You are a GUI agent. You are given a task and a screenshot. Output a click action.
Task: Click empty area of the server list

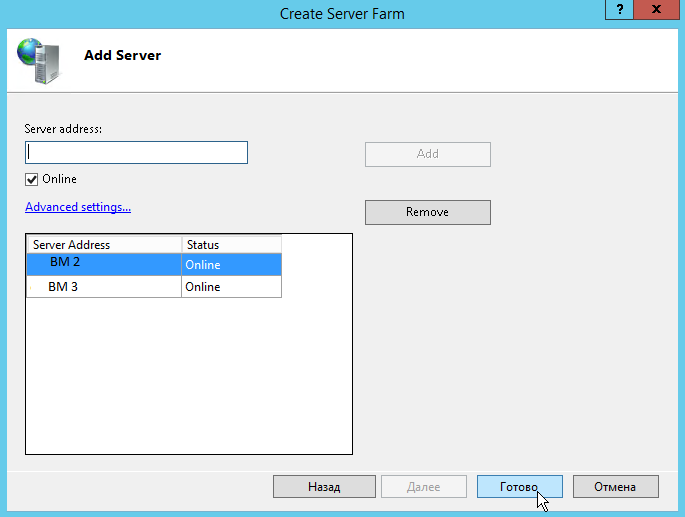(x=189, y=380)
